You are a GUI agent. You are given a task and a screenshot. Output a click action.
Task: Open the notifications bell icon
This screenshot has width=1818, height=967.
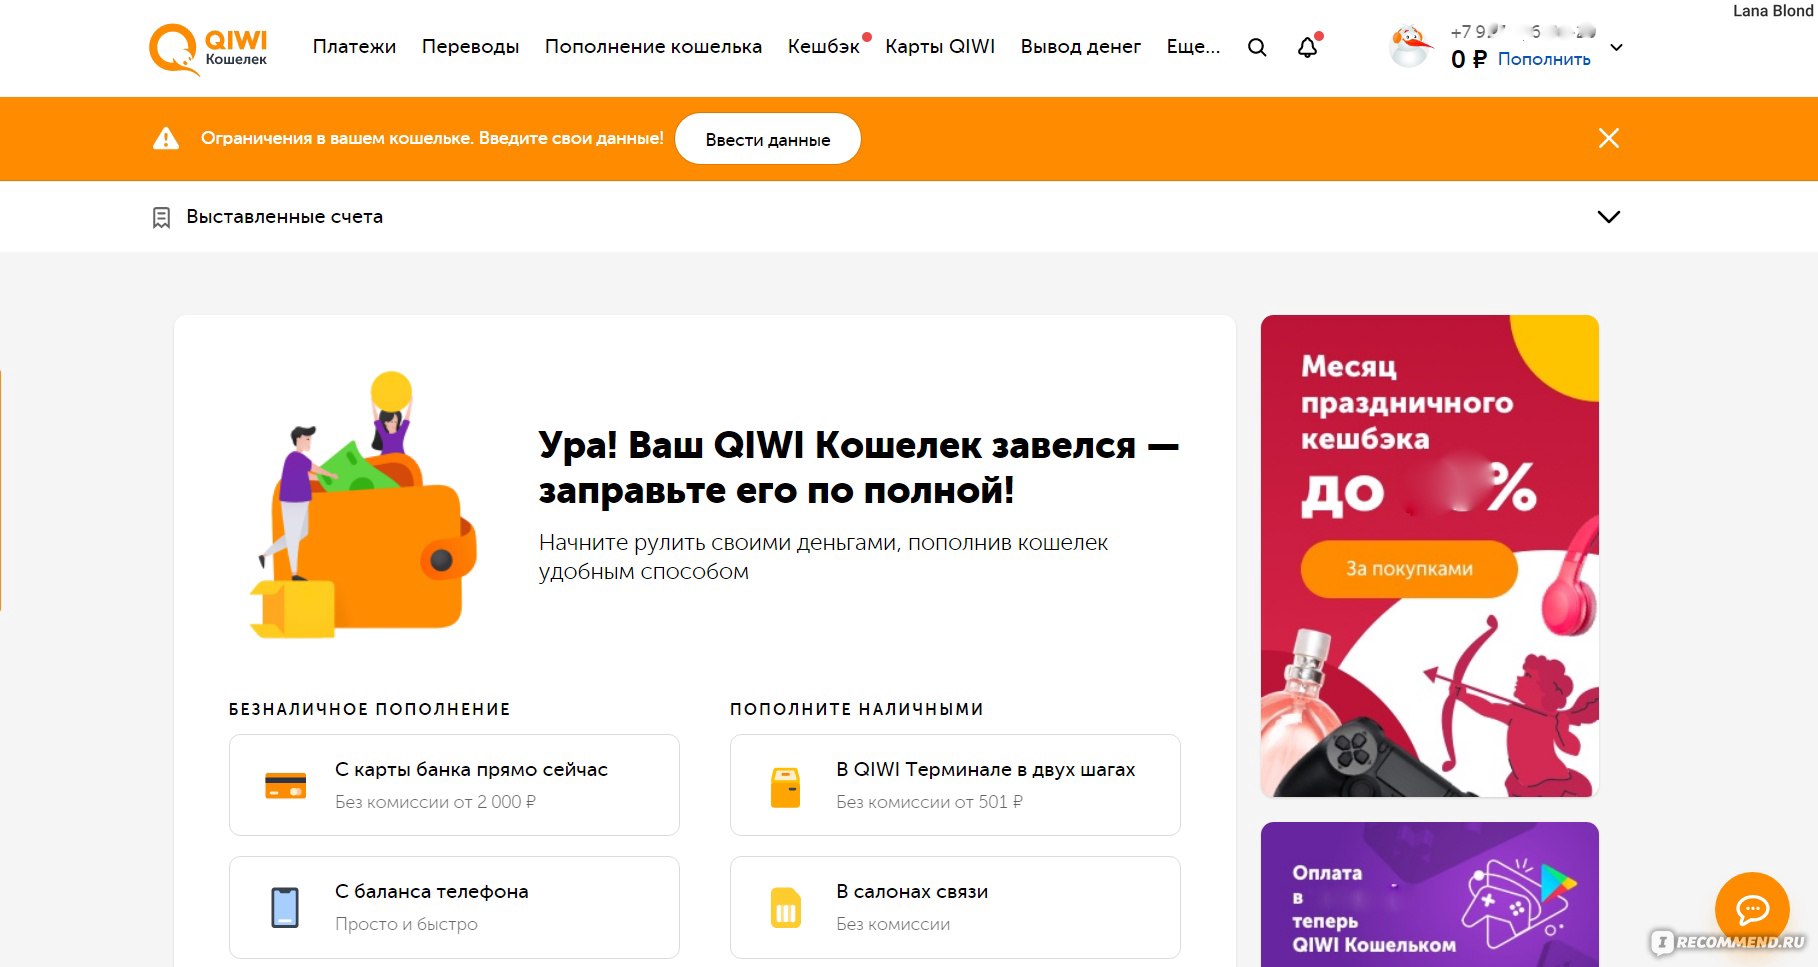pyautogui.click(x=1307, y=47)
